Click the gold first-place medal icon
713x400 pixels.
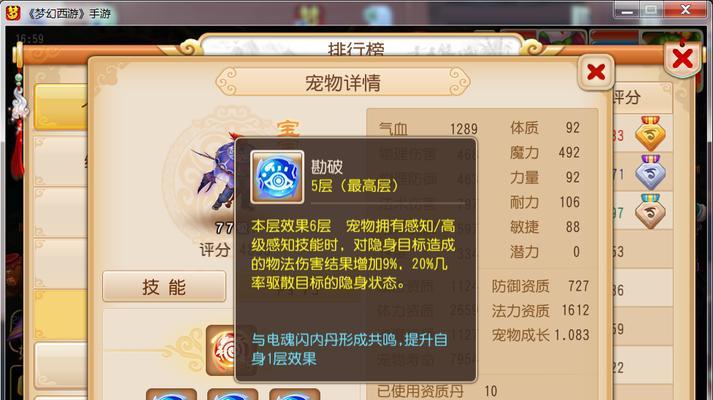[x=650, y=133]
